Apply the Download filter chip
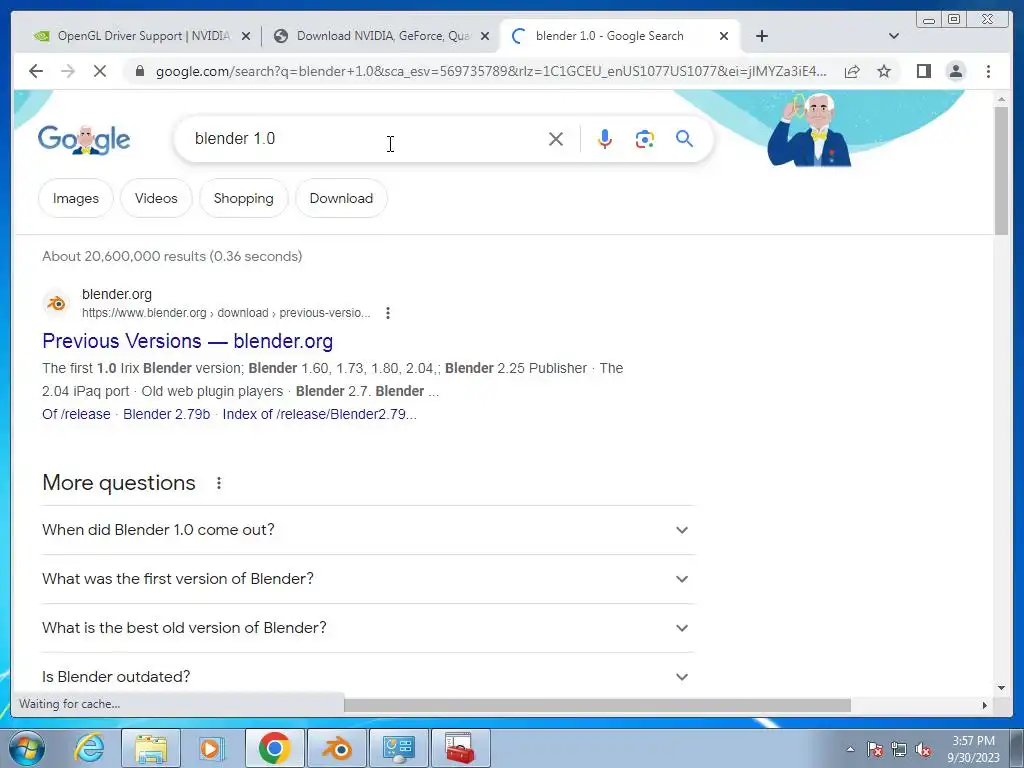This screenshot has height=768, width=1024. [342, 198]
